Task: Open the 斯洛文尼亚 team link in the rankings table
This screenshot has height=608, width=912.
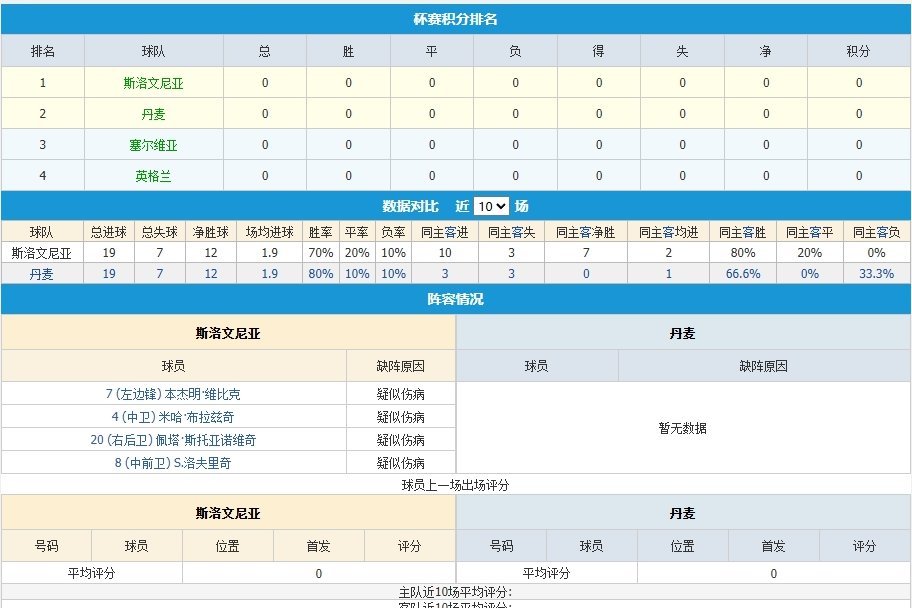Action: click(x=153, y=83)
